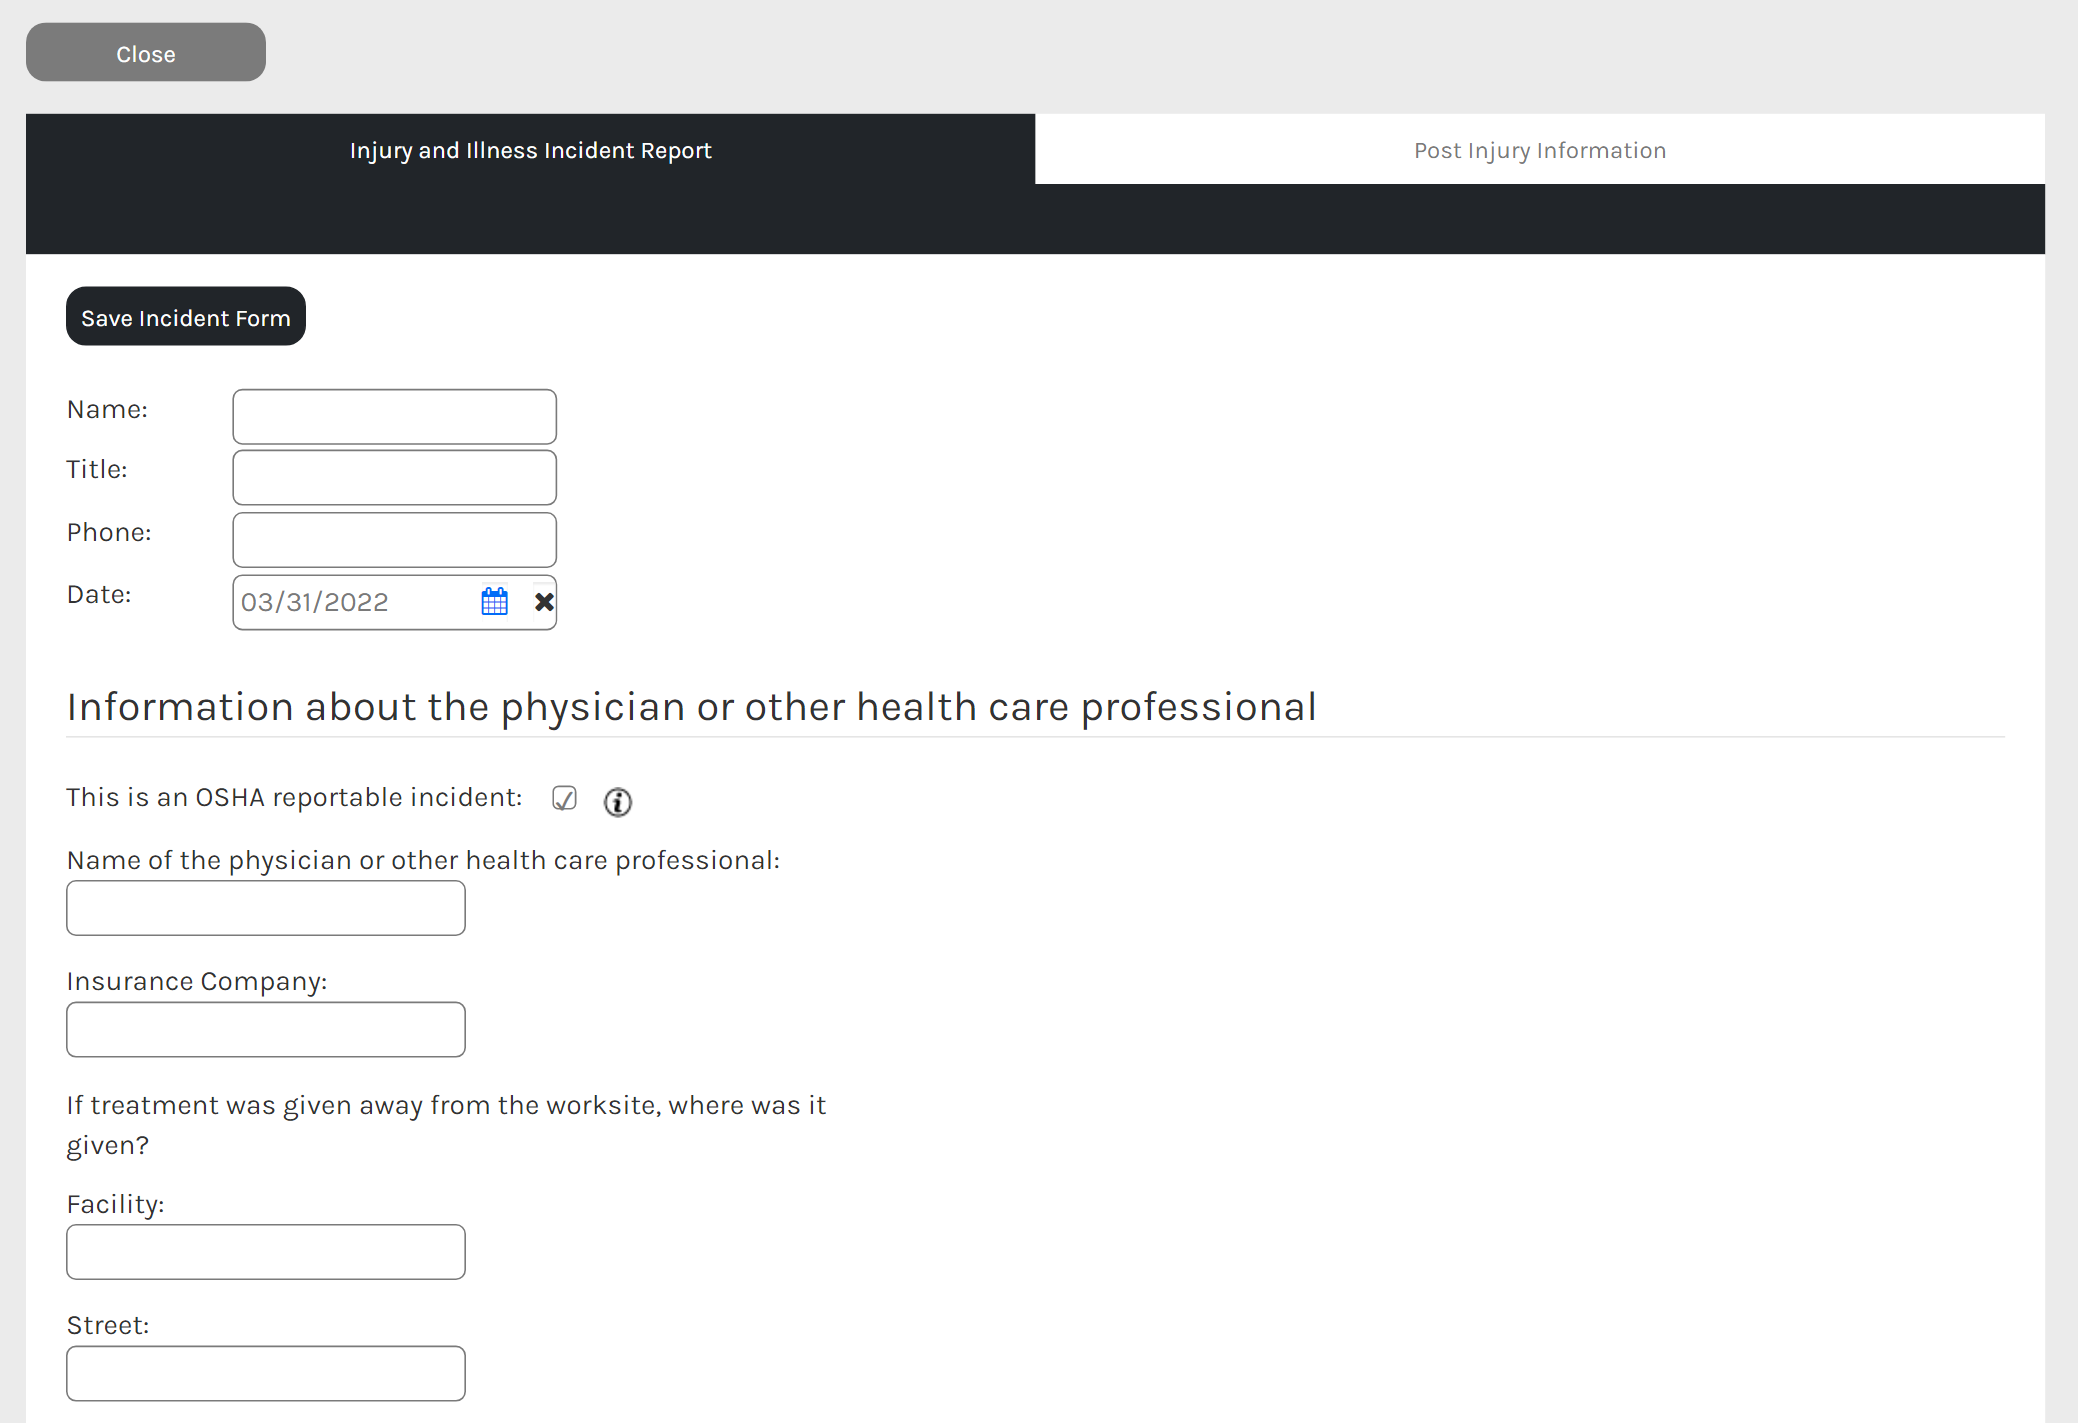The width and height of the screenshot is (2078, 1423).
Task: Show OSHA reportable incident info icon
Action: 618,801
